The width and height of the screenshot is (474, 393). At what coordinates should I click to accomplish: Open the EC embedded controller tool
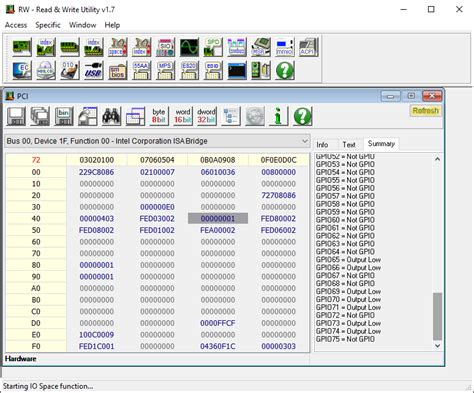pos(22,70)
